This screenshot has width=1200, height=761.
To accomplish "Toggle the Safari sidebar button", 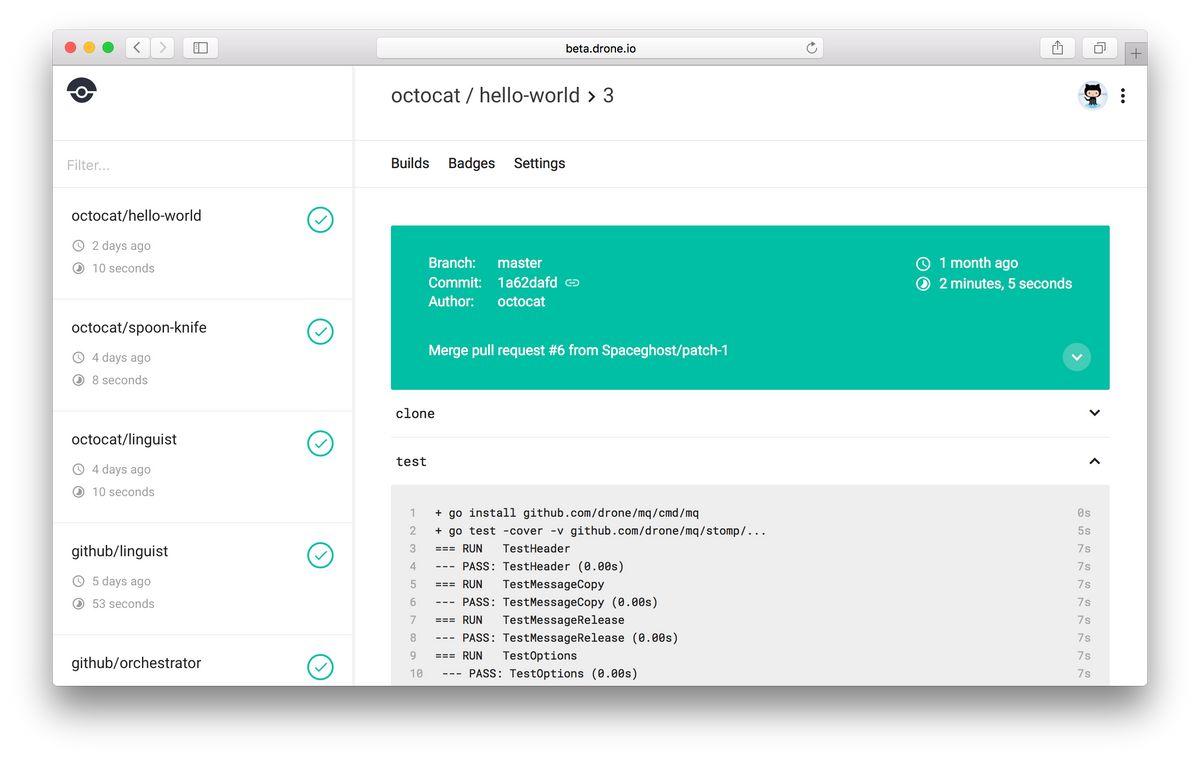I will point(200,47).
